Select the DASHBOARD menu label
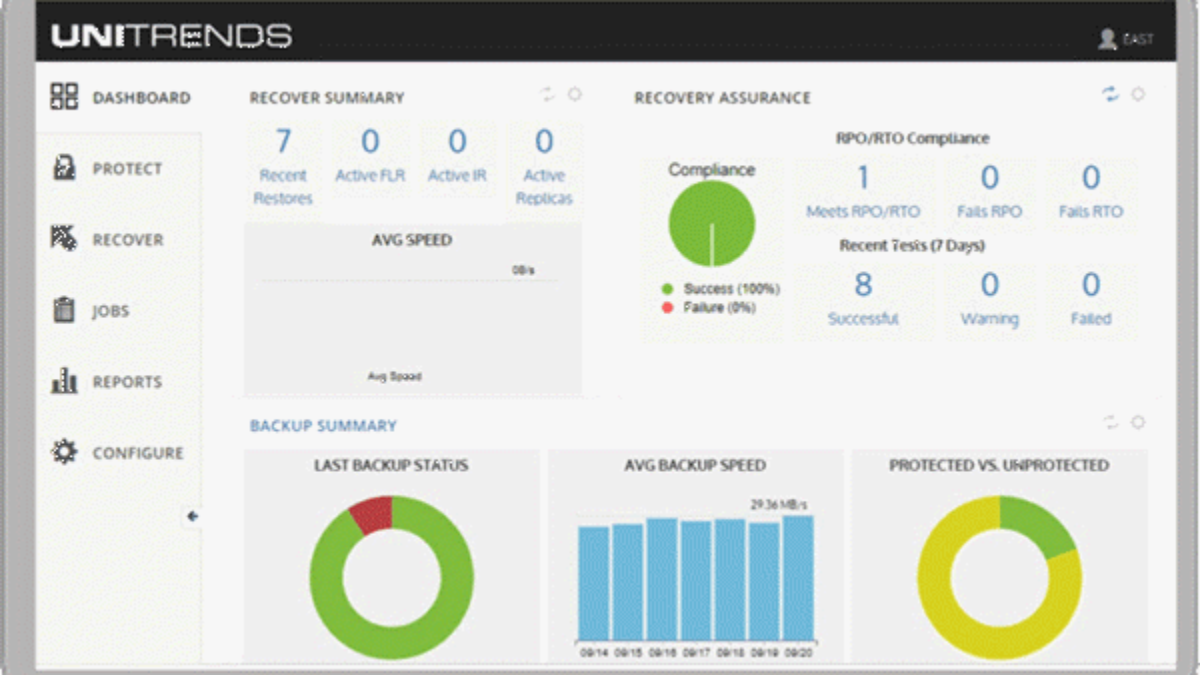 (x=141, y=98)
